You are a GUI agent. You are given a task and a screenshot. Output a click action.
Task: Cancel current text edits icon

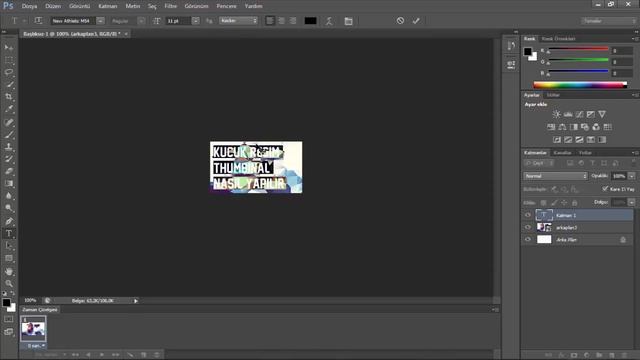[x=400, y=20]
